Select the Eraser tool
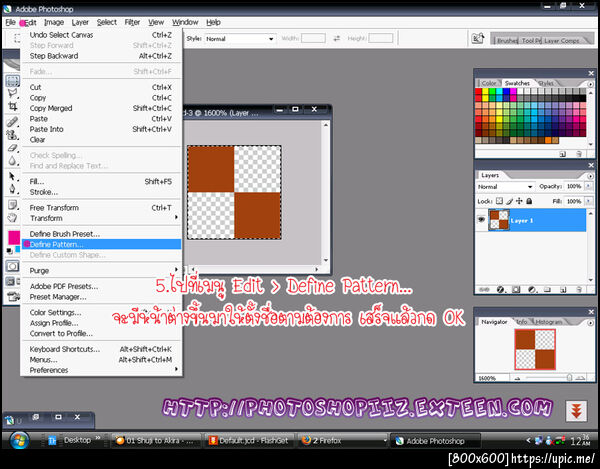The image size is (600, 469). click(12, 148)
